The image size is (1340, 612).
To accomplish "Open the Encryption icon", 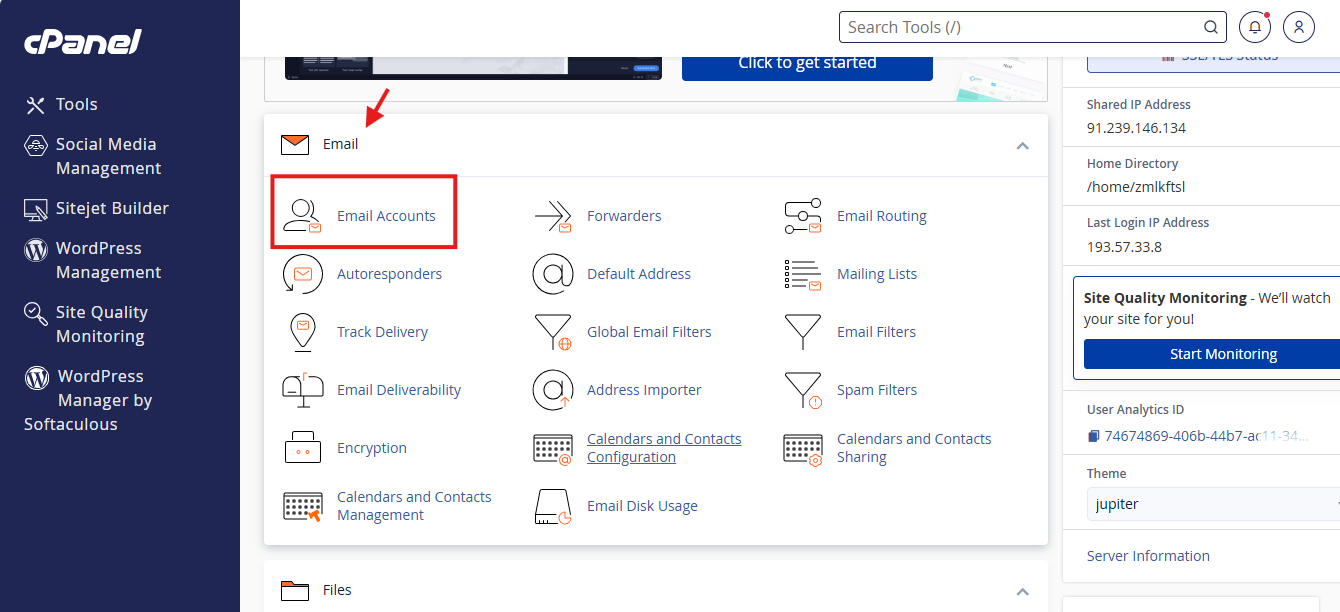I will [302, 448].
